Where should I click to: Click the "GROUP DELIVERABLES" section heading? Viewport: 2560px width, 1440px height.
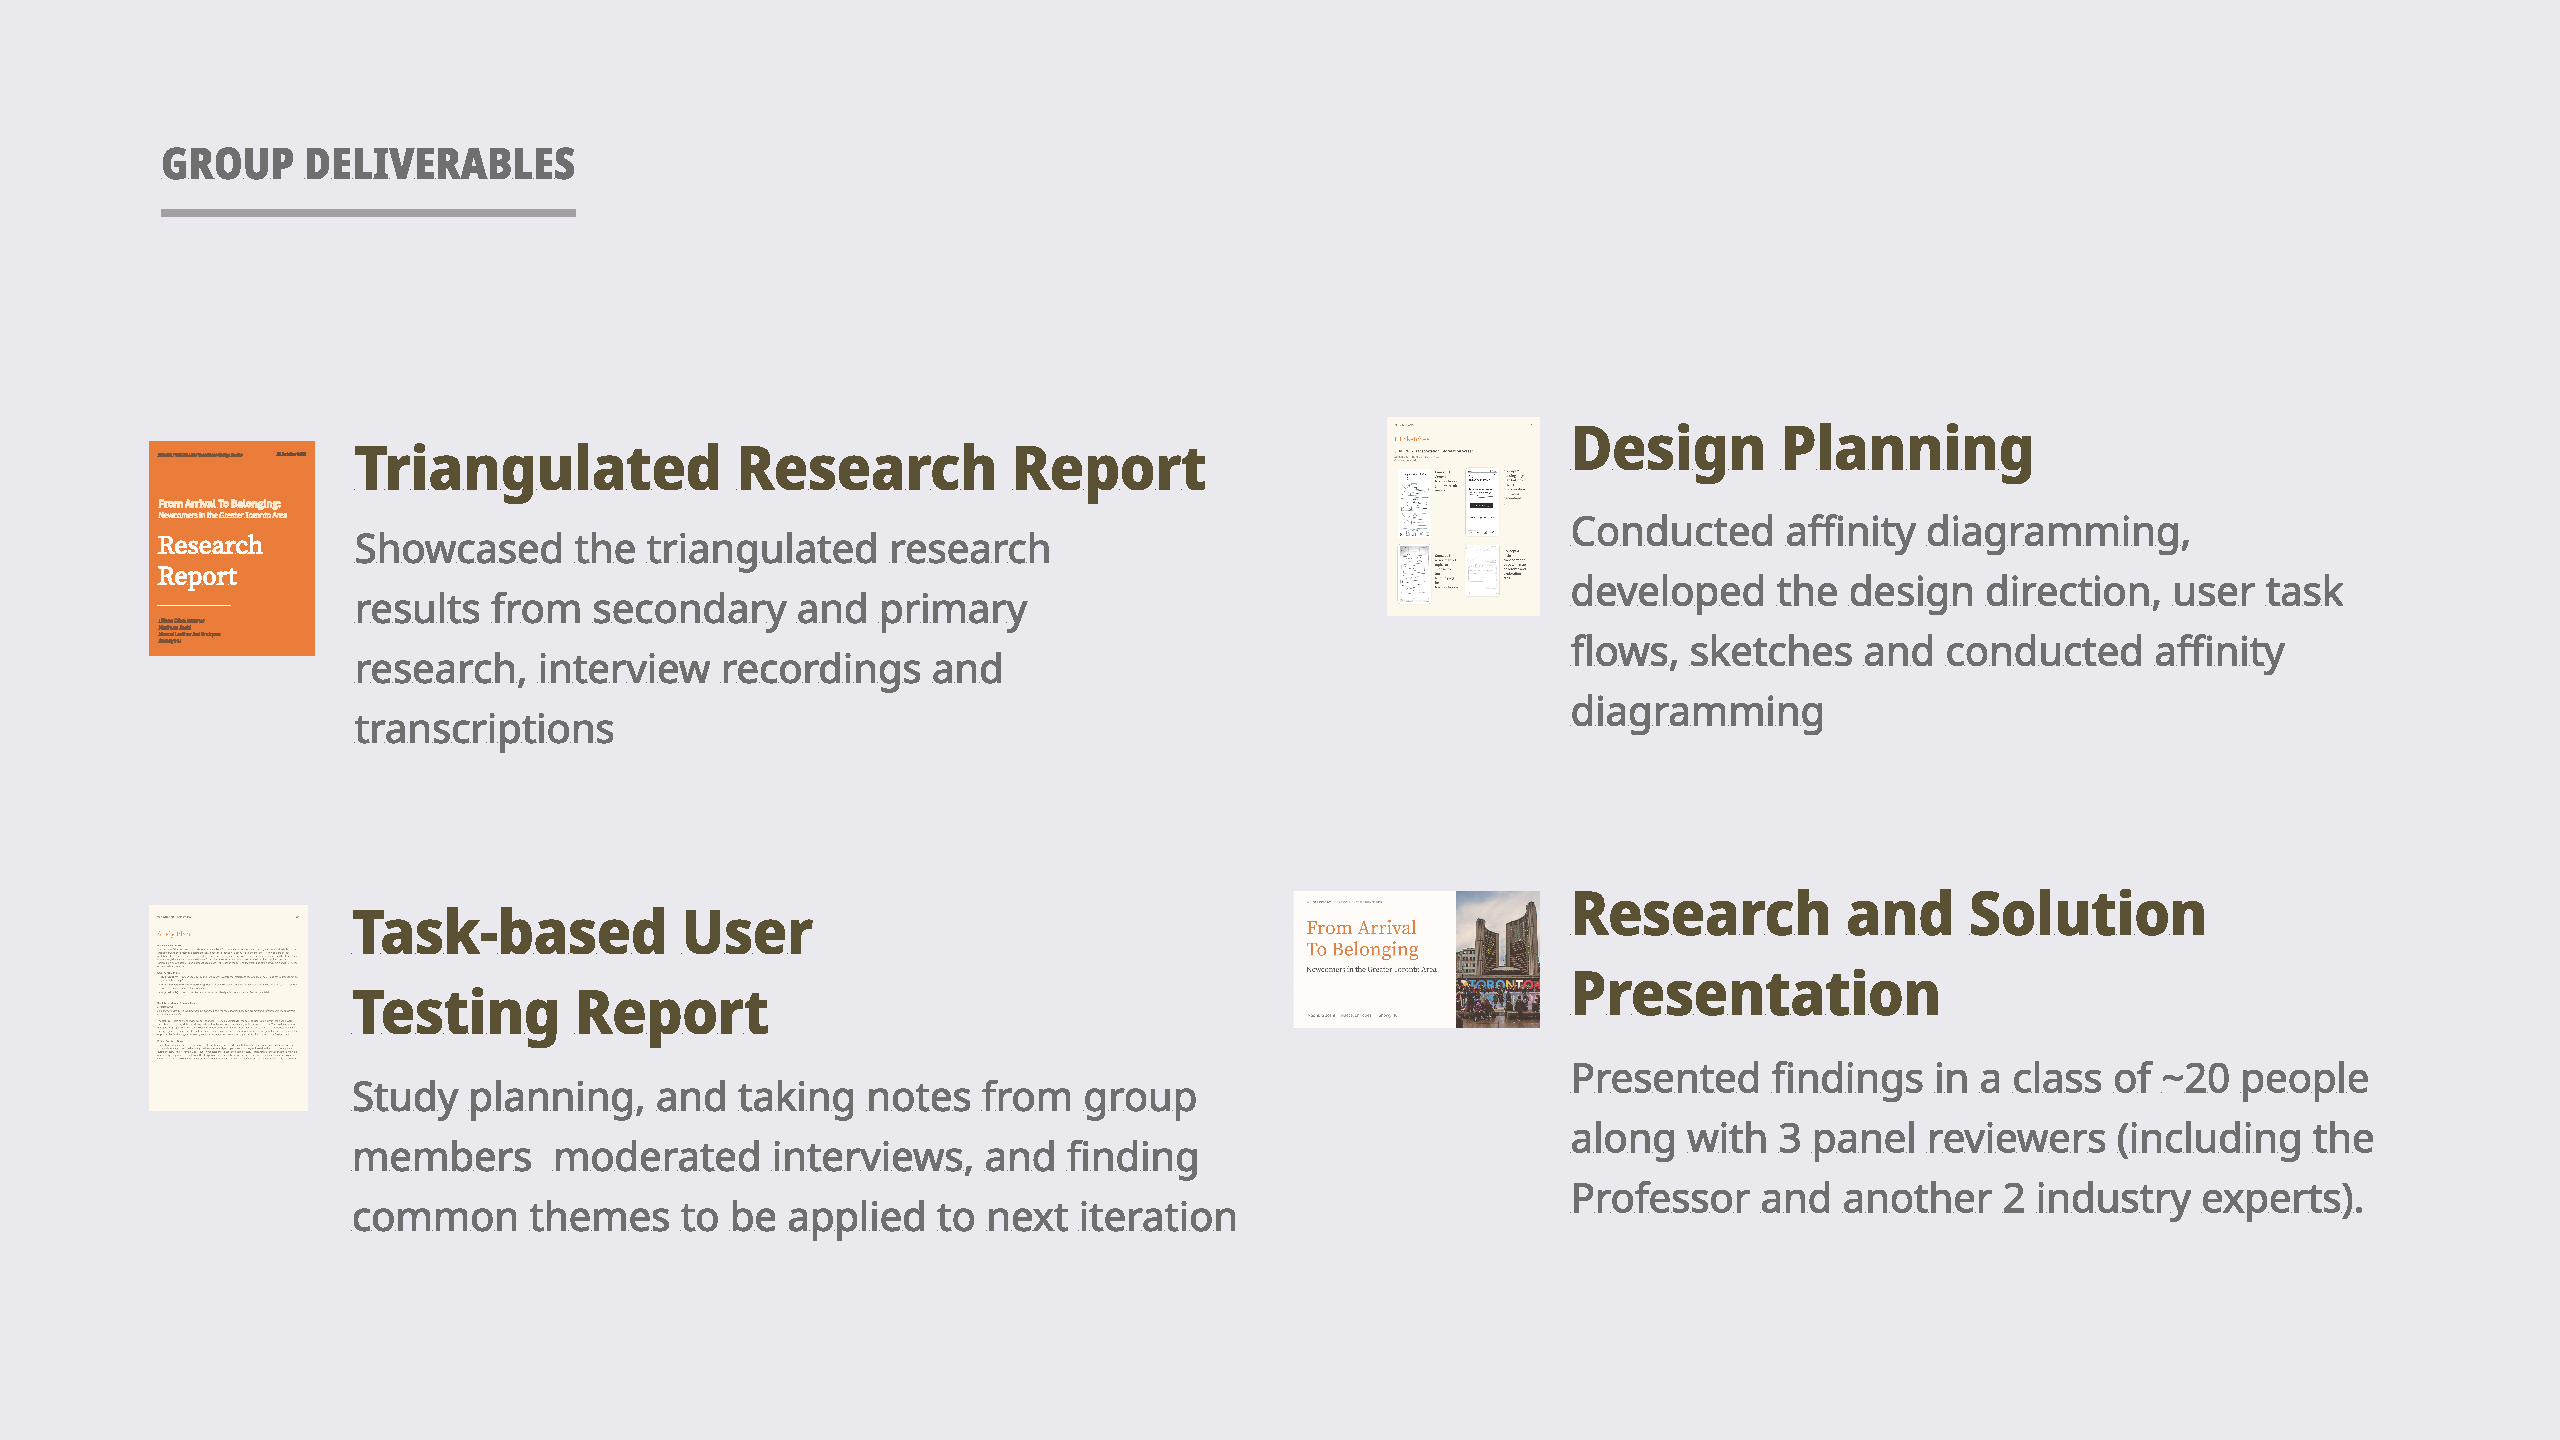[368, 165]
